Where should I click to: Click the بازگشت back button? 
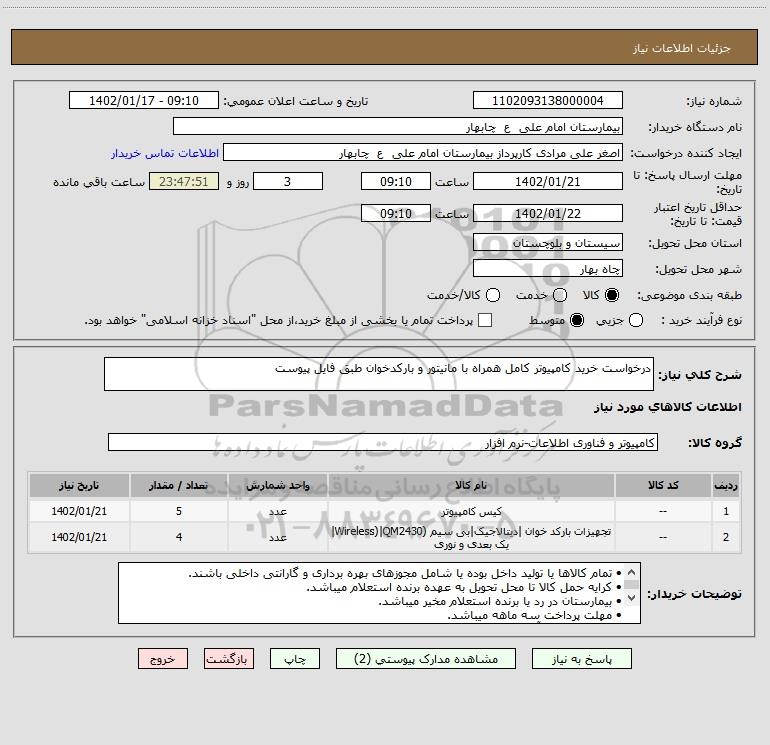click(x=229, y=659)
